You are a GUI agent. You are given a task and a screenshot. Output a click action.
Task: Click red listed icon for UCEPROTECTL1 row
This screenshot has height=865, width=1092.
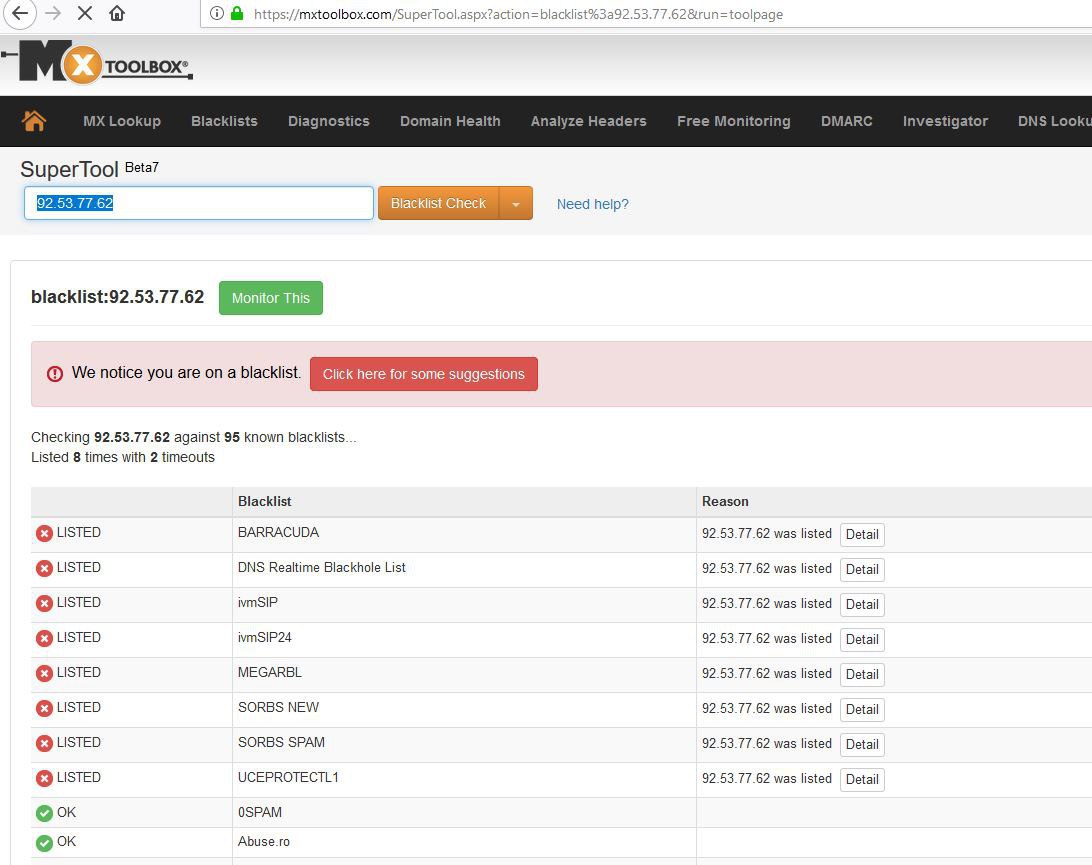click(44, 778)
